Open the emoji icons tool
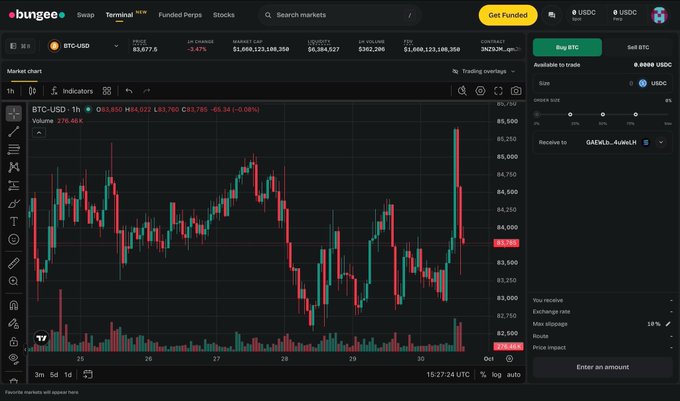Image resolution: width=680 pixels, height=401 pixels. [14, 239]
